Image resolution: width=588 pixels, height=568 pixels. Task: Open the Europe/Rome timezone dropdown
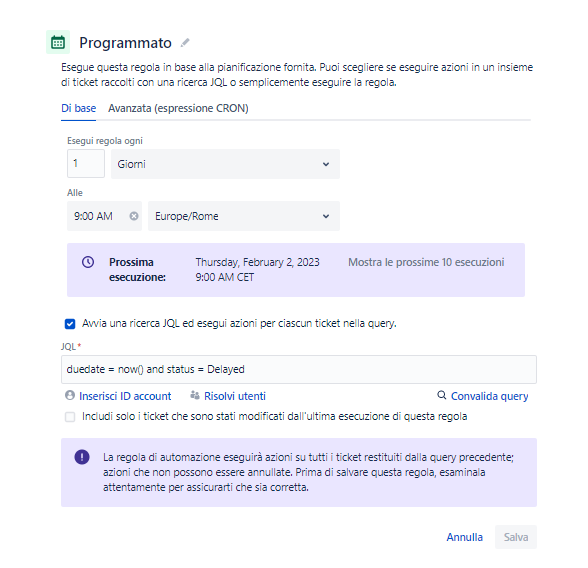coord(244,216)
